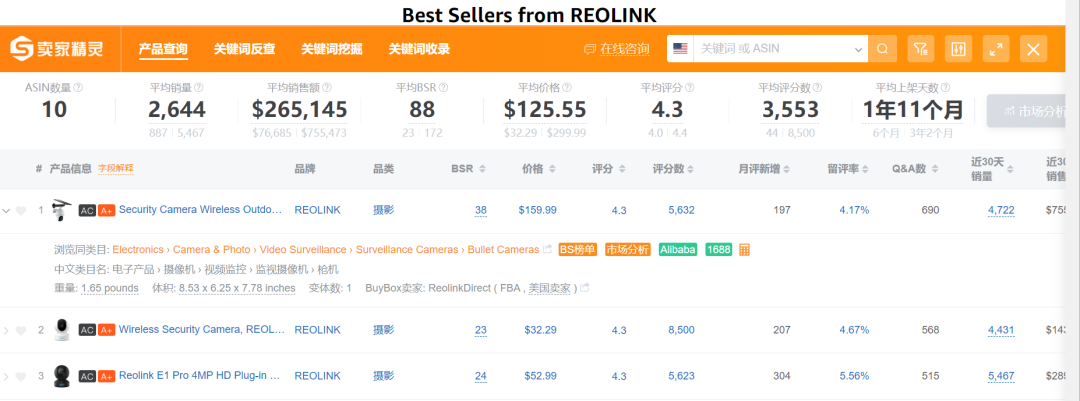Click the 美国卖家 seller label

550,288
